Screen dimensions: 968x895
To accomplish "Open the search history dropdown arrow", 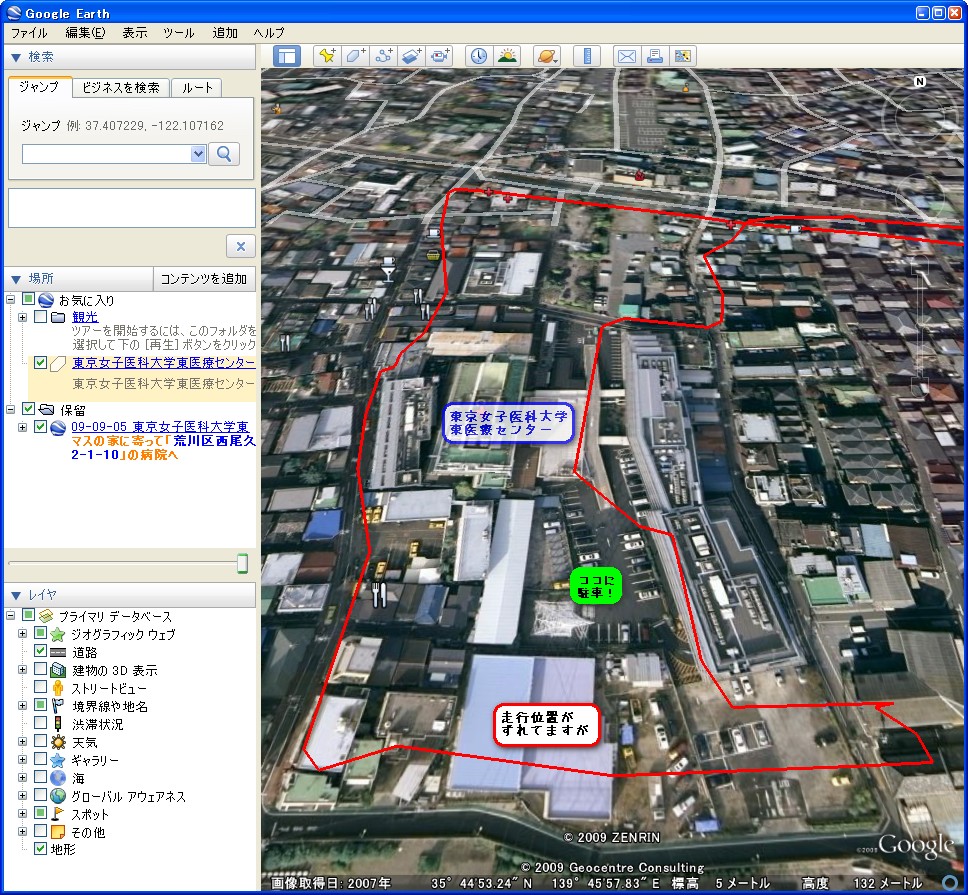I will (x=198, y=153).
